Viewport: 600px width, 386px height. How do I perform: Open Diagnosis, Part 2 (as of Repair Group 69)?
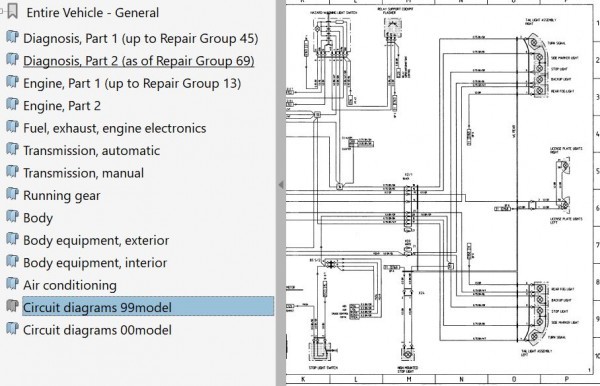(139, 61)
